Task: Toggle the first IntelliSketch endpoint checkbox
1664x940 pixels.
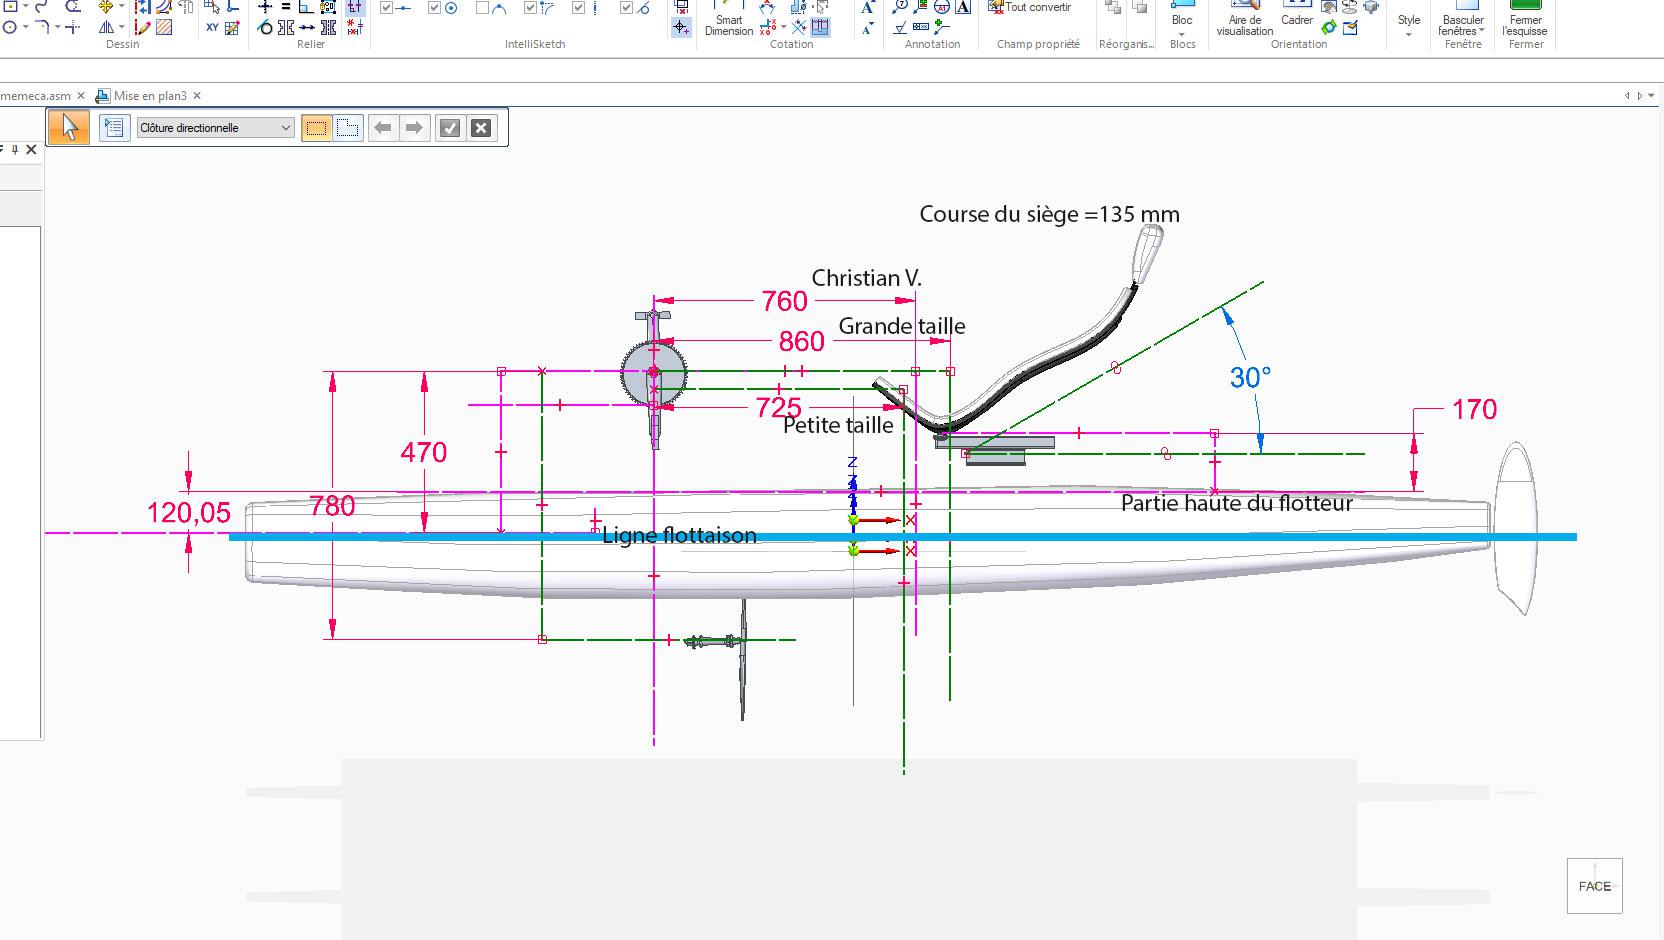Action: [x=387, y=8]
